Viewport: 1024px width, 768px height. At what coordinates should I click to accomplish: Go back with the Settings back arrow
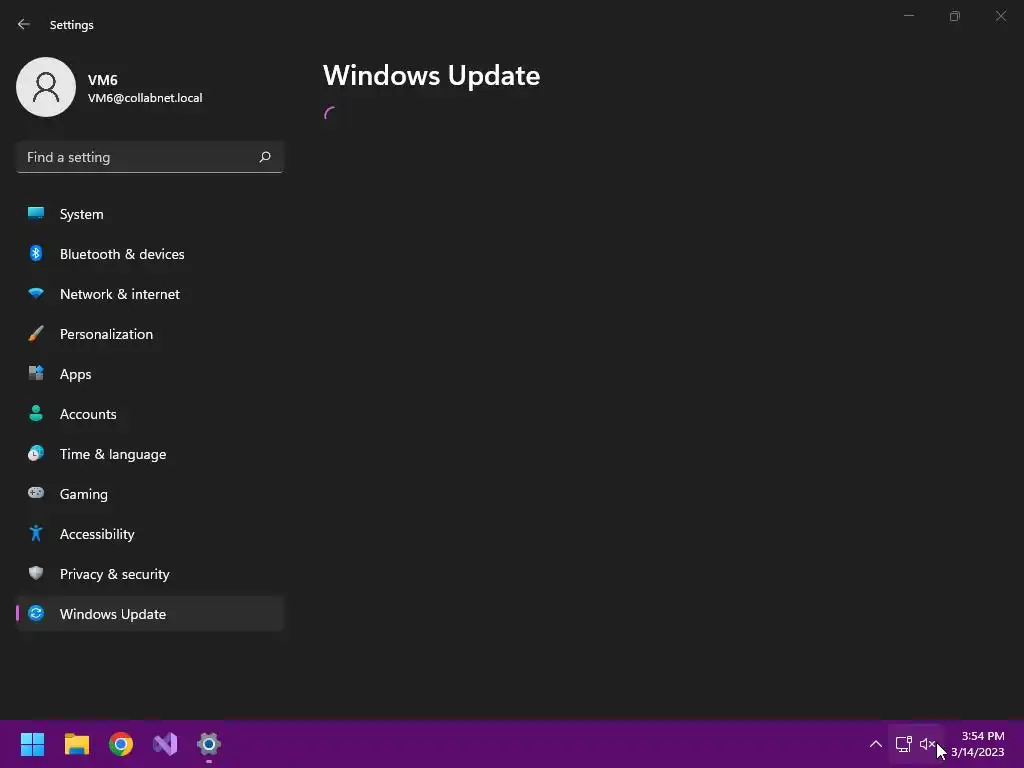(24, 24)
